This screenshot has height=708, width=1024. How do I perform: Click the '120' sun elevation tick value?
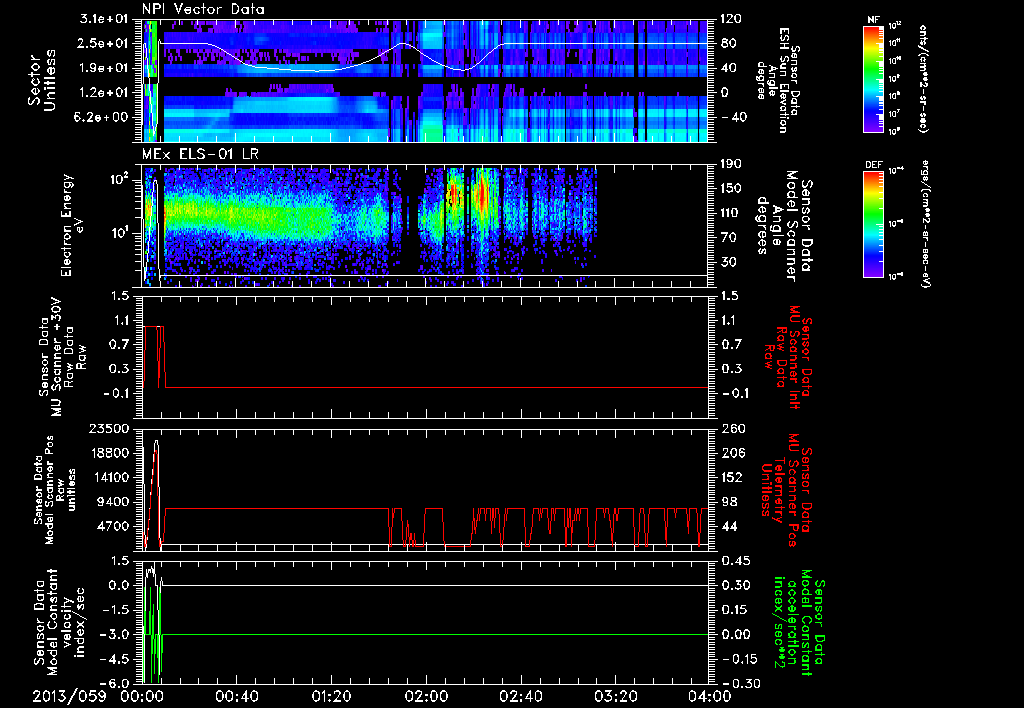pyautogui.click(x=731, y=19)
